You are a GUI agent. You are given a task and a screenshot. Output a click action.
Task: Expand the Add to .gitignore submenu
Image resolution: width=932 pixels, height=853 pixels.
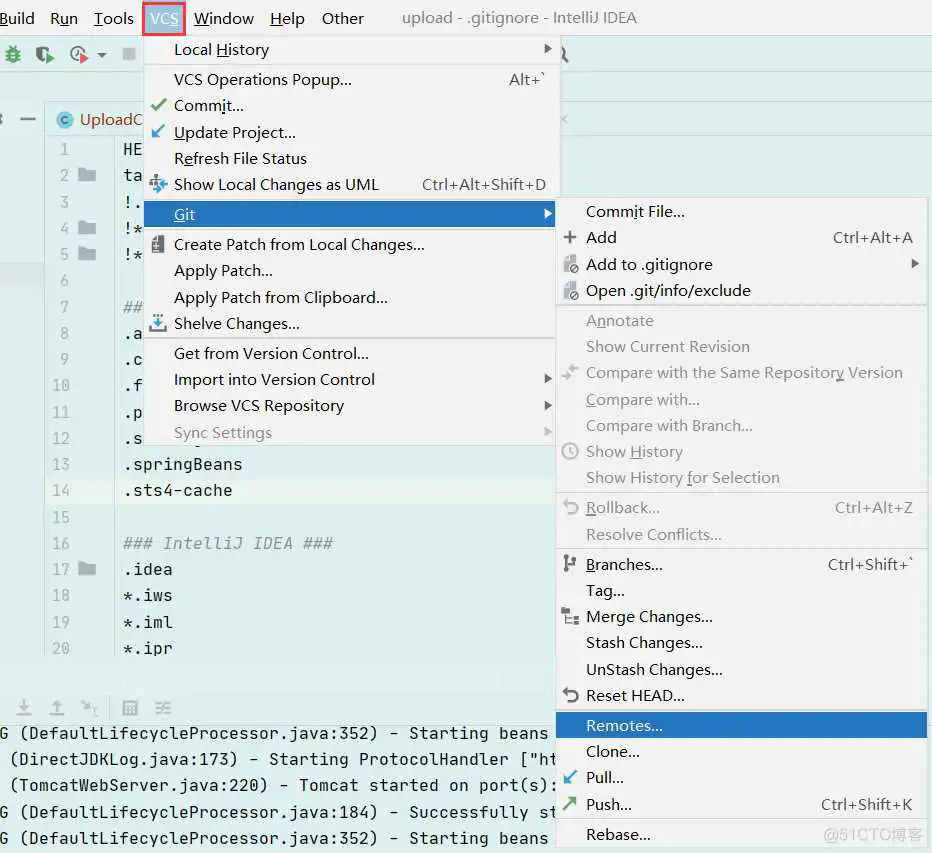(914, 264)
